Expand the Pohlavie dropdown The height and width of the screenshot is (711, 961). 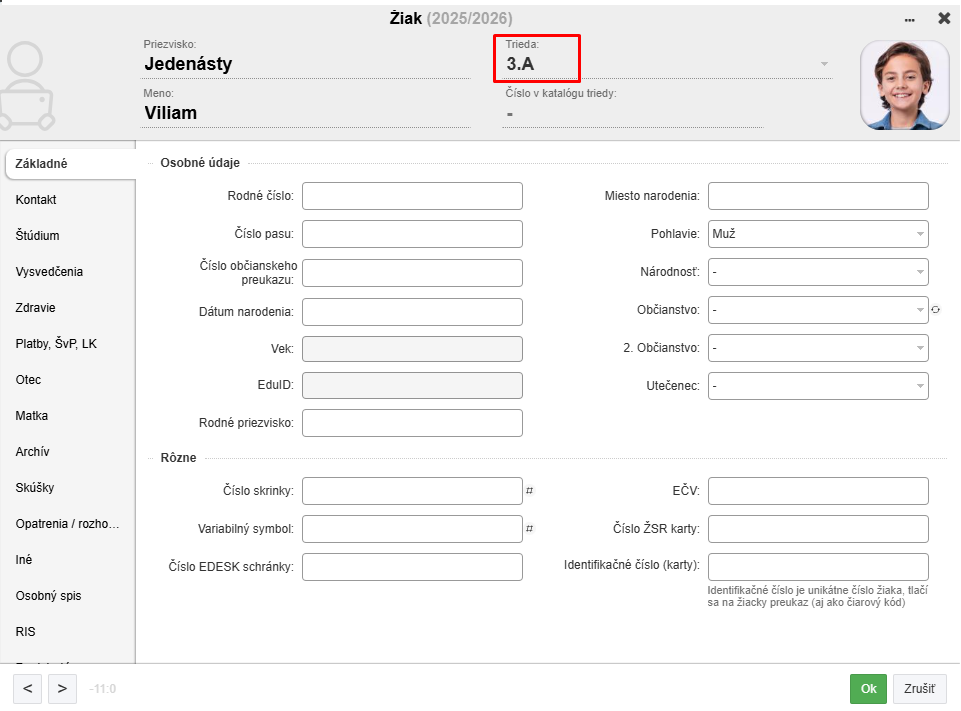point(818,234)
